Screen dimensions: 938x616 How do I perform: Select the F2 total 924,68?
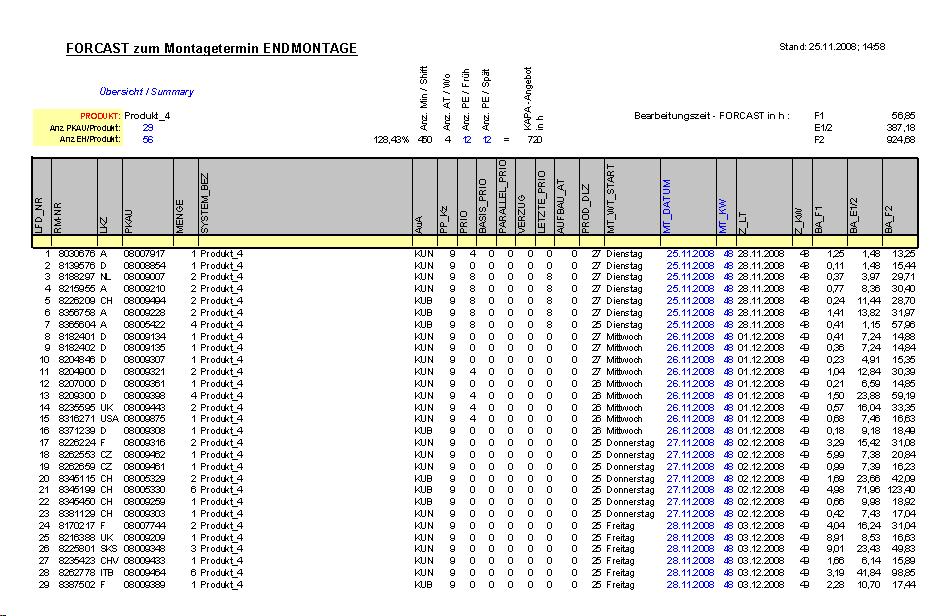tap(900, 139)
